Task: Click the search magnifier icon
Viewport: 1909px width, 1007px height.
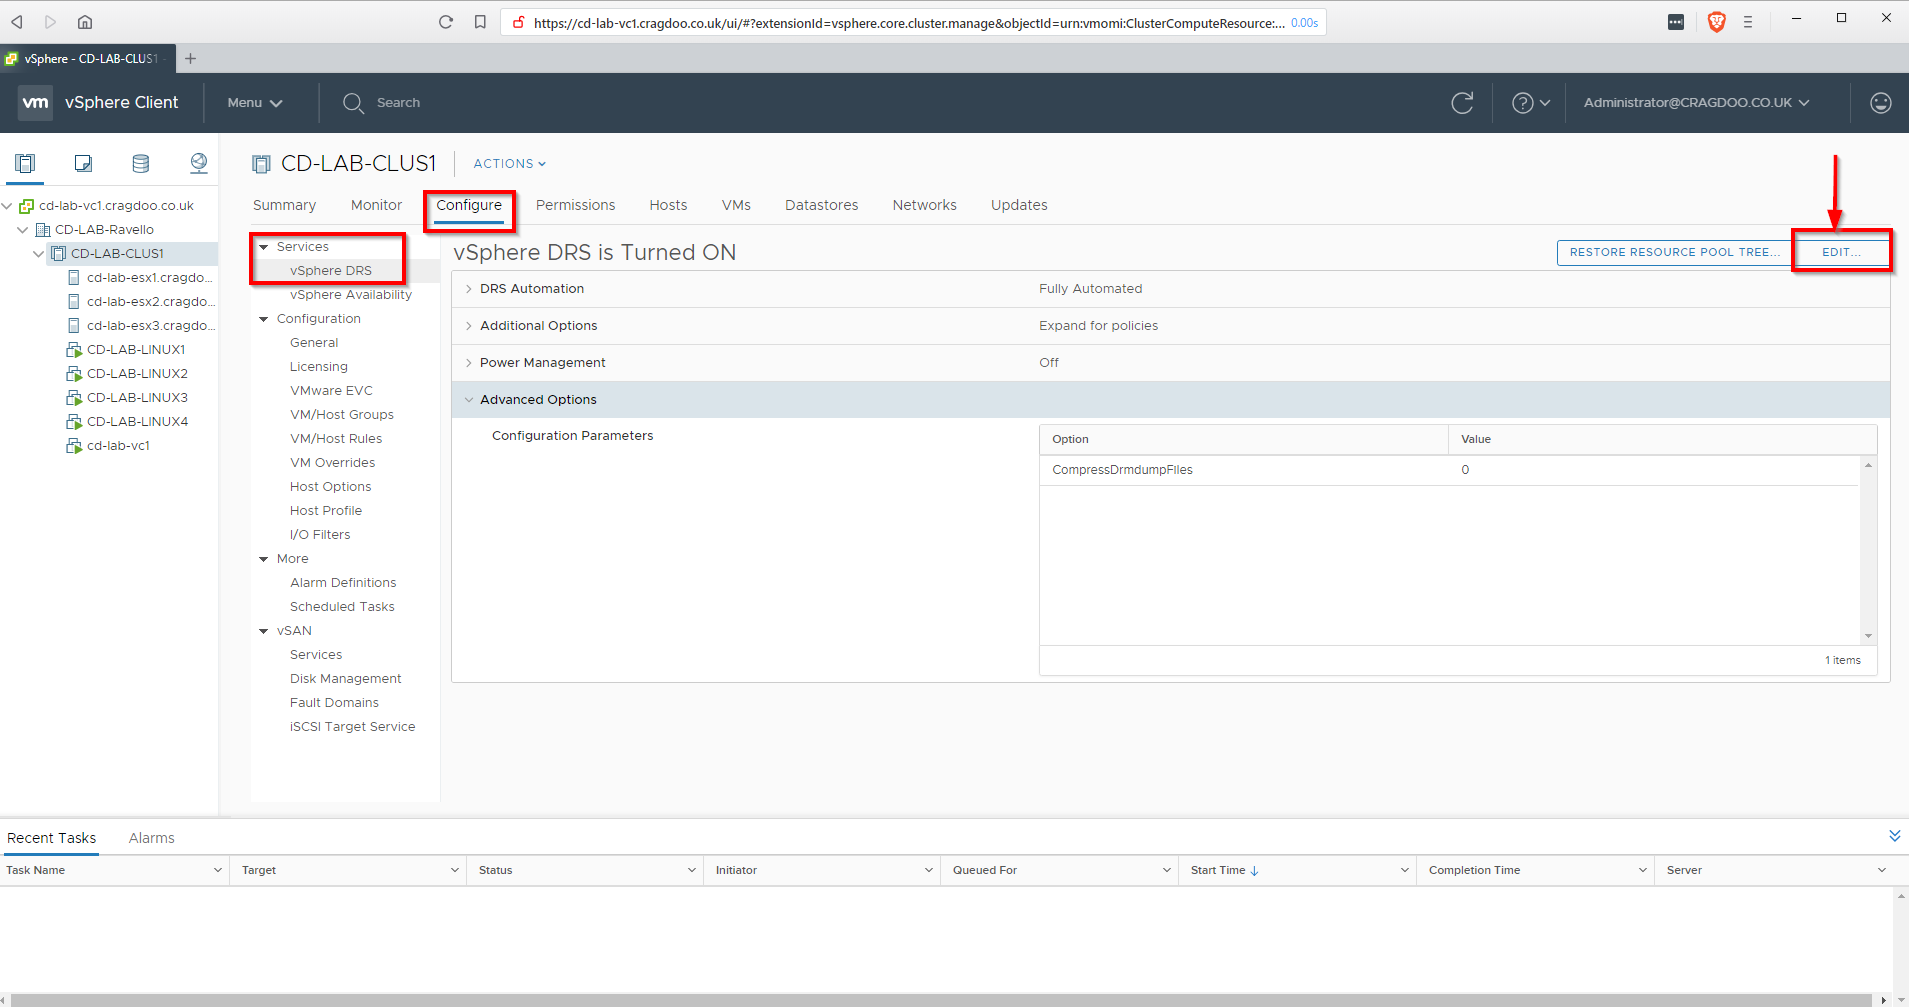Action: point(353,102)
